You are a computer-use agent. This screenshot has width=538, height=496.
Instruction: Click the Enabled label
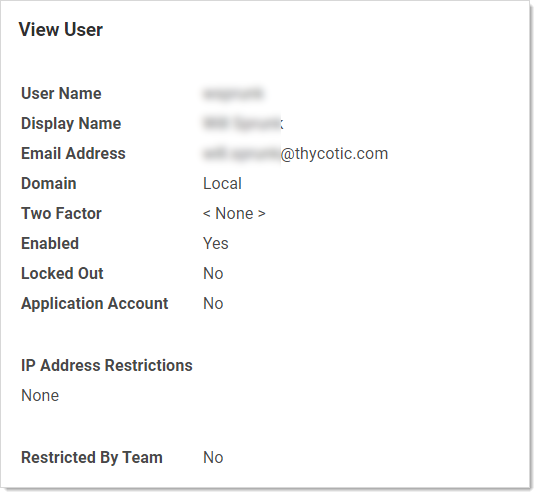click(50, 243)
